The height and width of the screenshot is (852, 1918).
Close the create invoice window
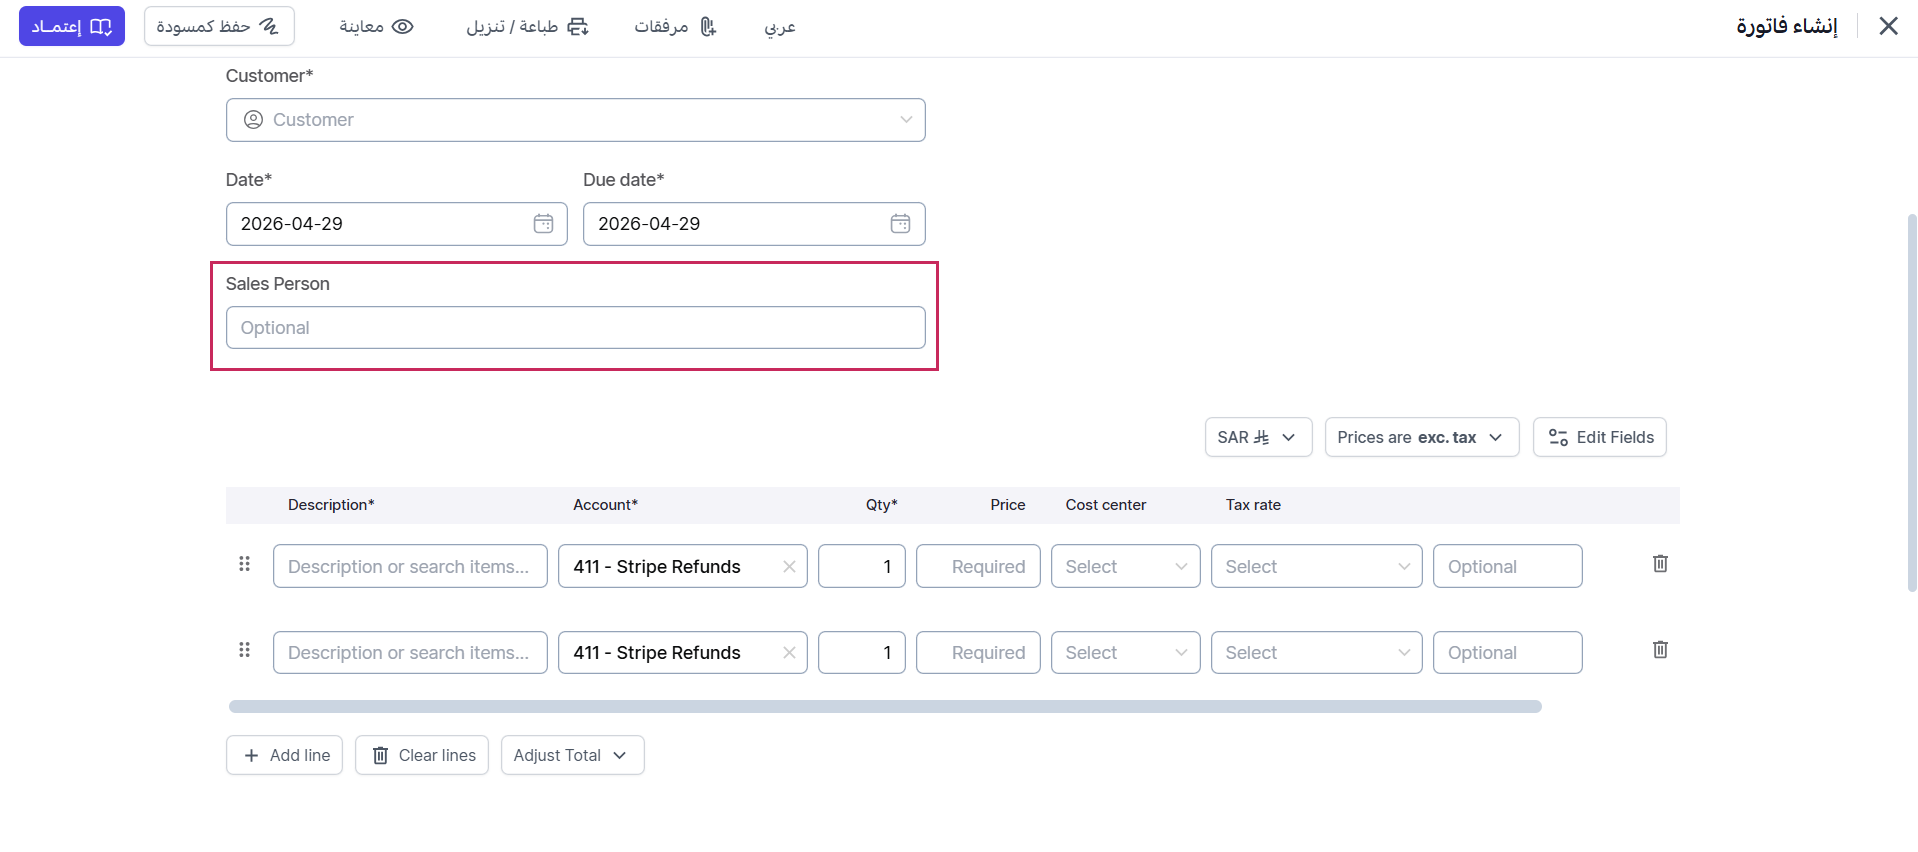[1888, 26]
